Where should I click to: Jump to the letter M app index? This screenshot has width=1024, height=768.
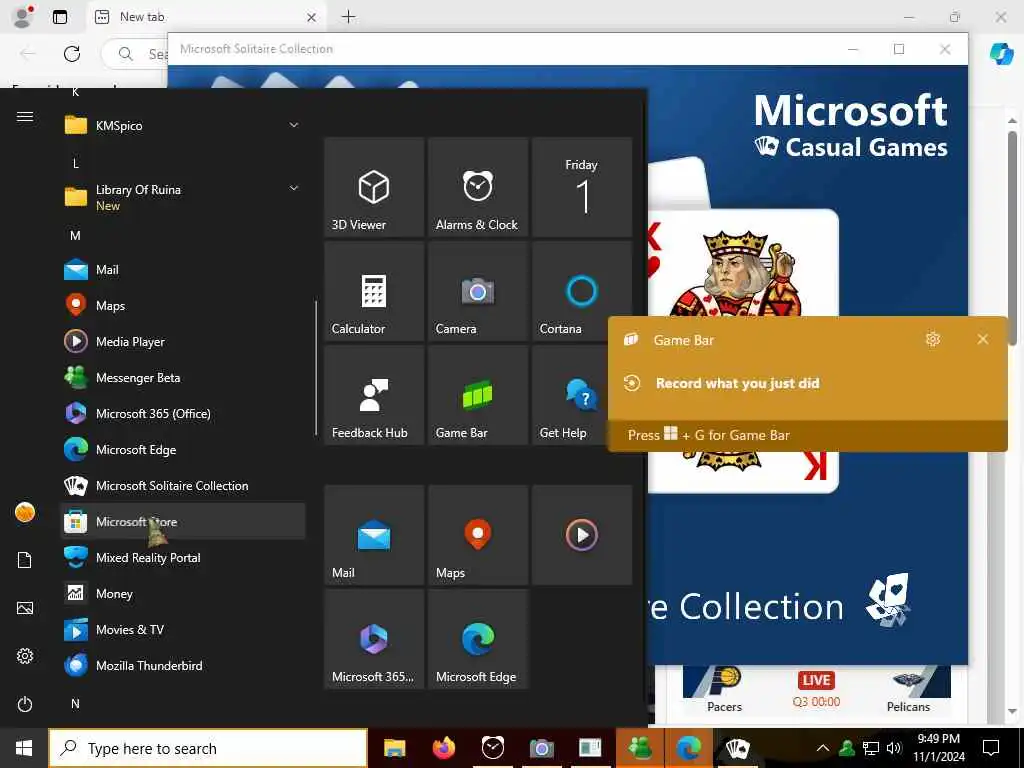(x=75, y=235)
